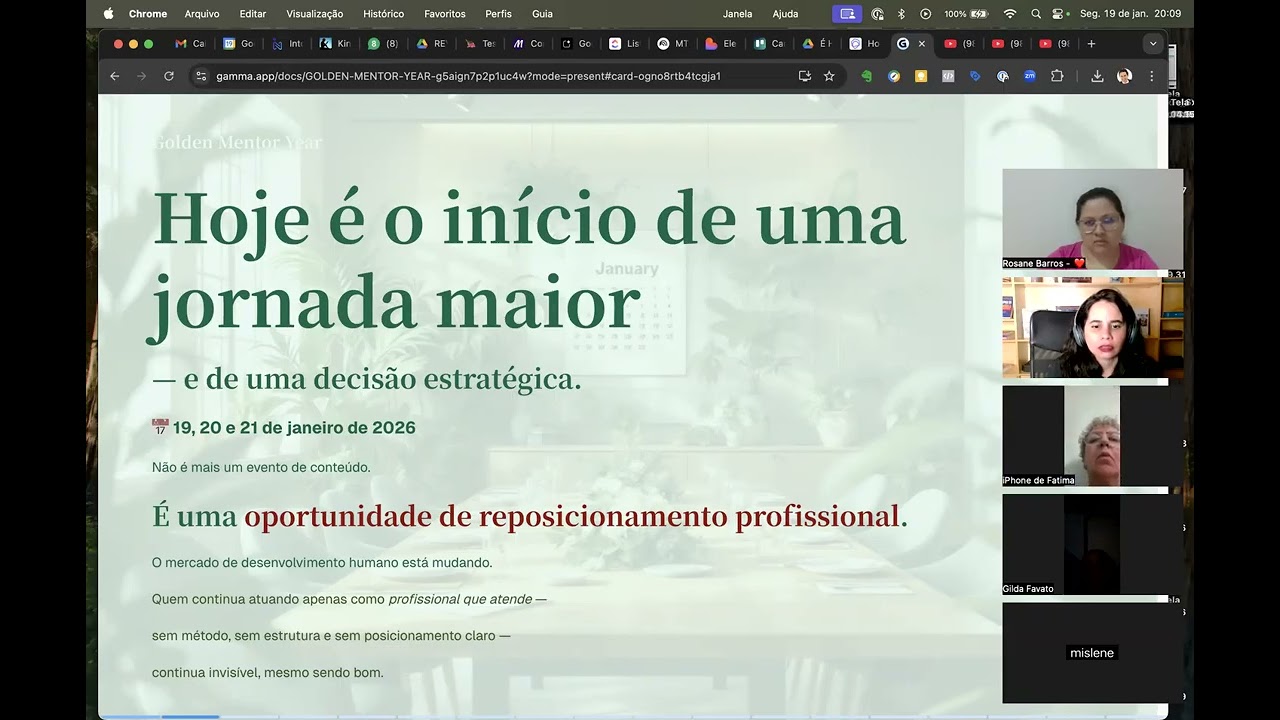View site information icon in address bar
The height and width of the screenshot is (720, 1280).
click(201, 76)
